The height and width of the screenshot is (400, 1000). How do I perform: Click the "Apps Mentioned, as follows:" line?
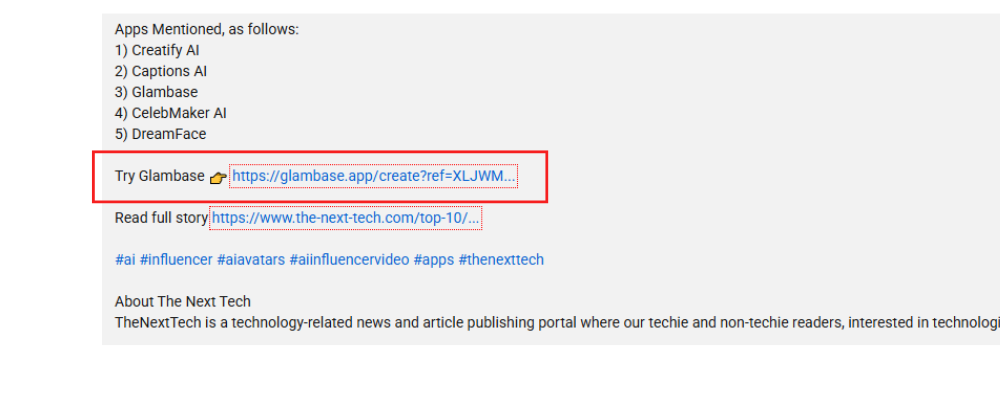(x=206, y=29)
